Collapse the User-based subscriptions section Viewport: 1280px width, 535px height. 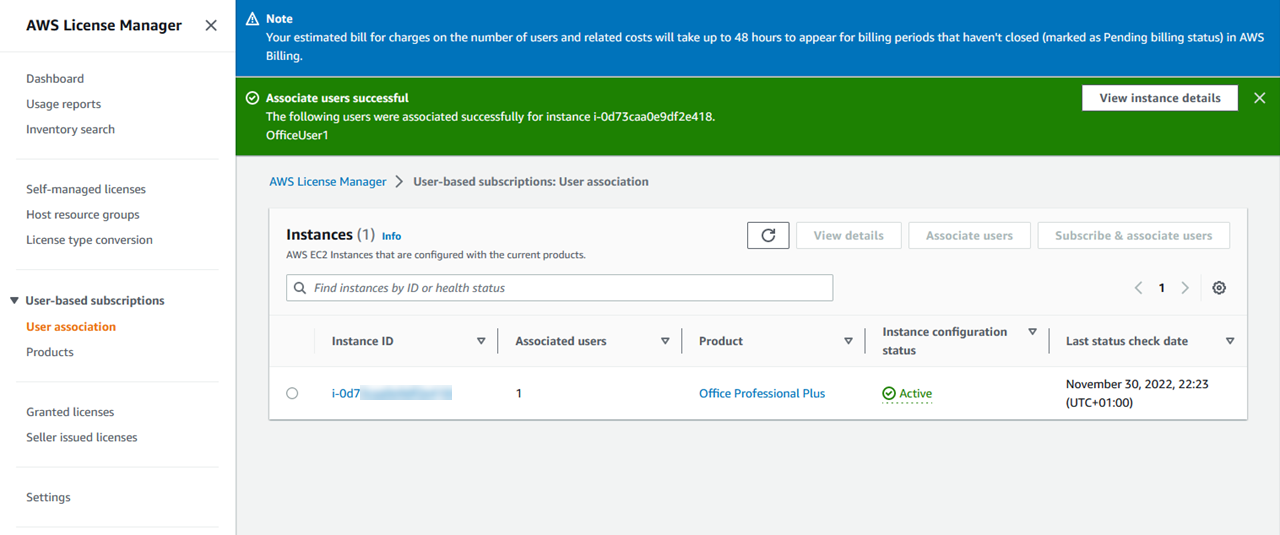14,301
